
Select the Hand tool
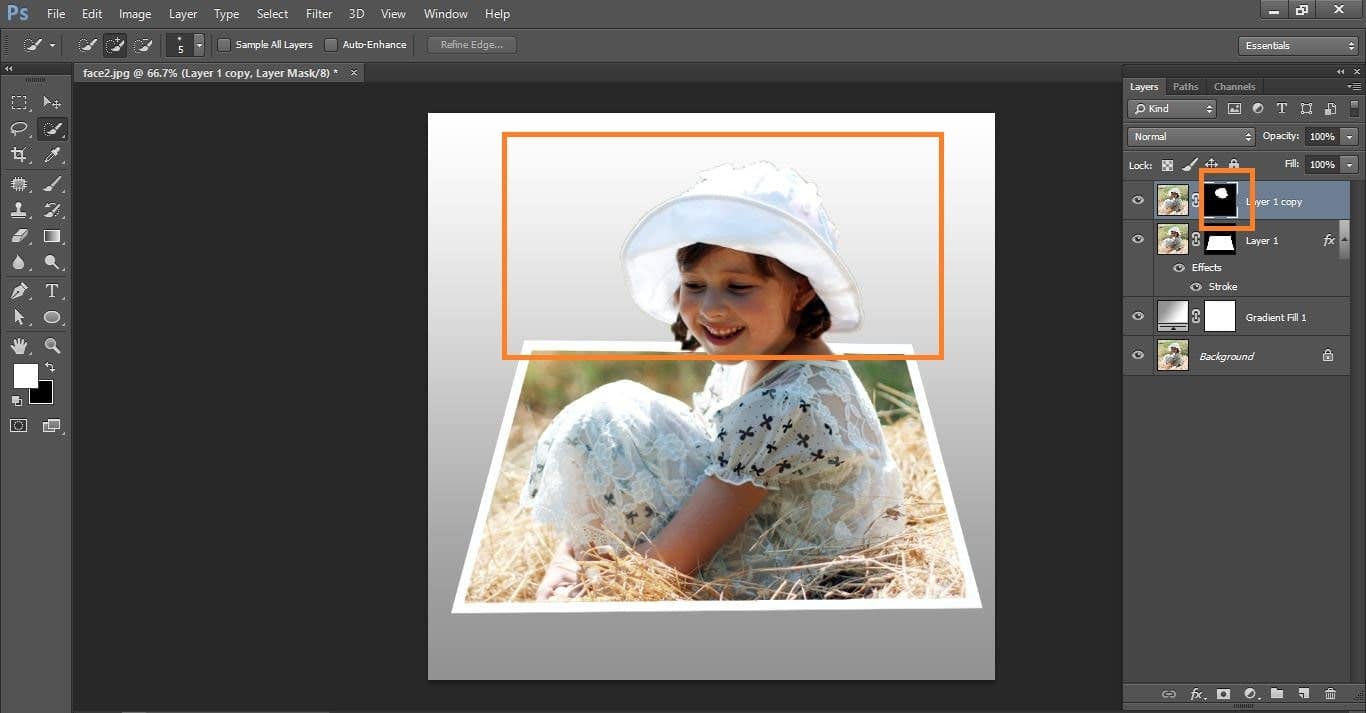[19, 345]
